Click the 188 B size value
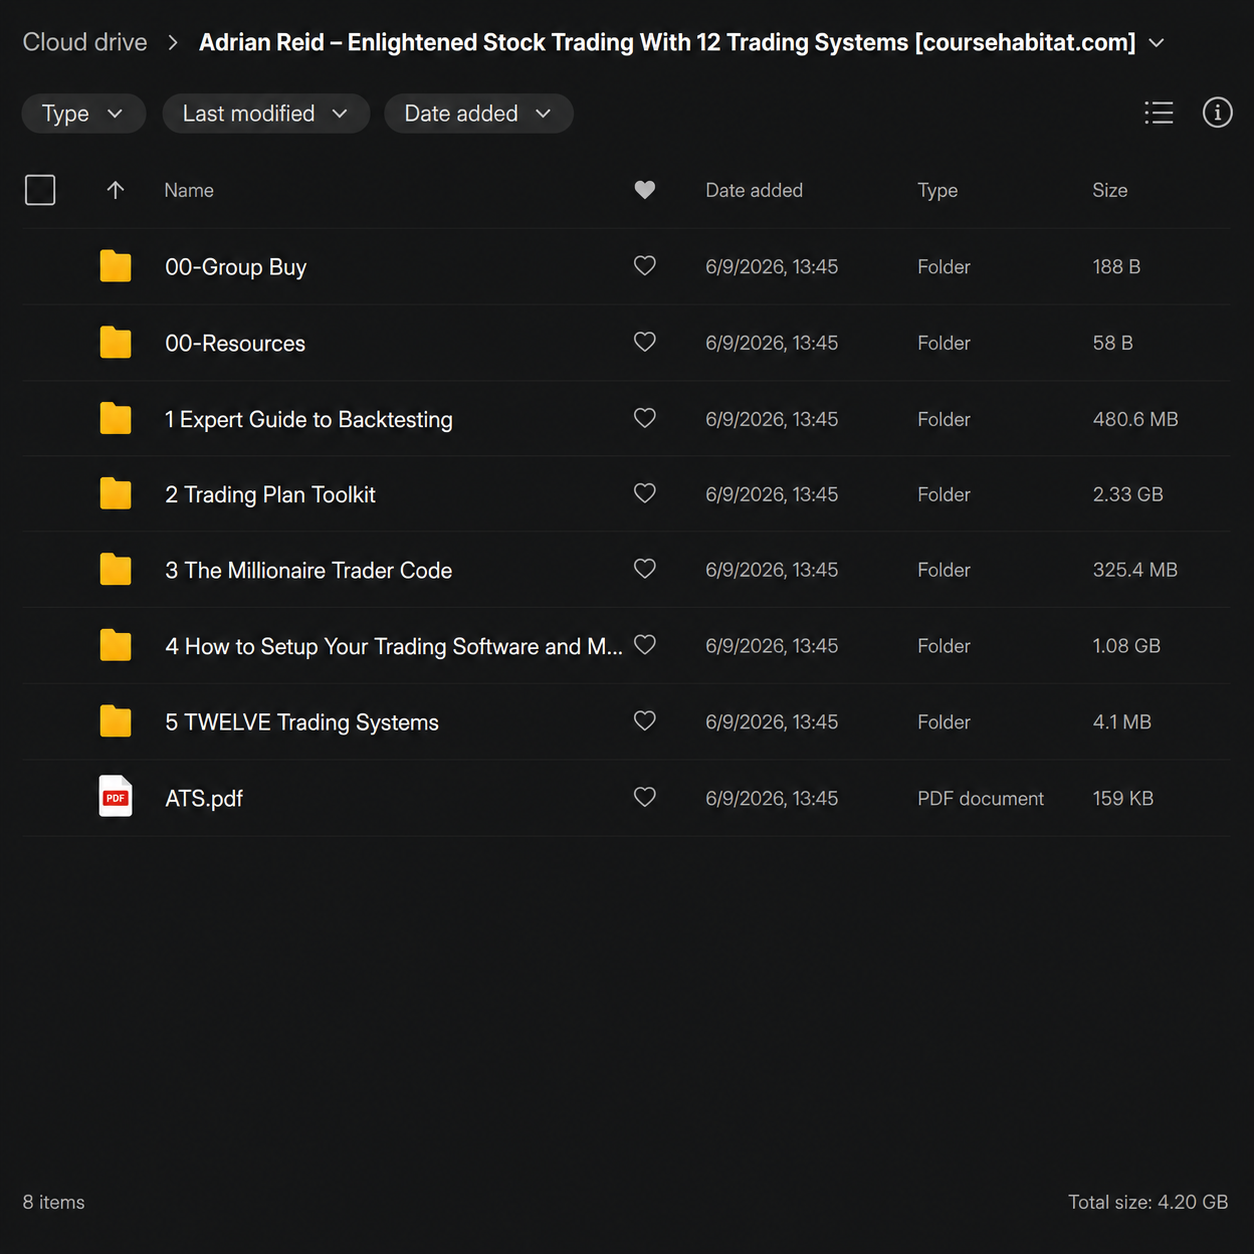The image size is (1254, 1254). coord(1116,267)
